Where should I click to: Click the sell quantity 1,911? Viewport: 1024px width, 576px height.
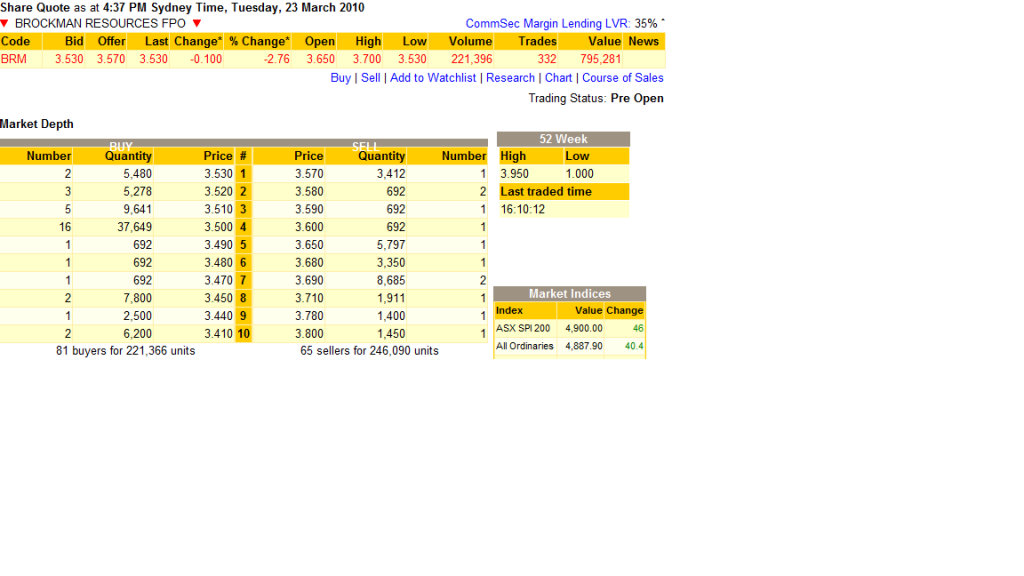pyautogui.click(x=391, y=298)
